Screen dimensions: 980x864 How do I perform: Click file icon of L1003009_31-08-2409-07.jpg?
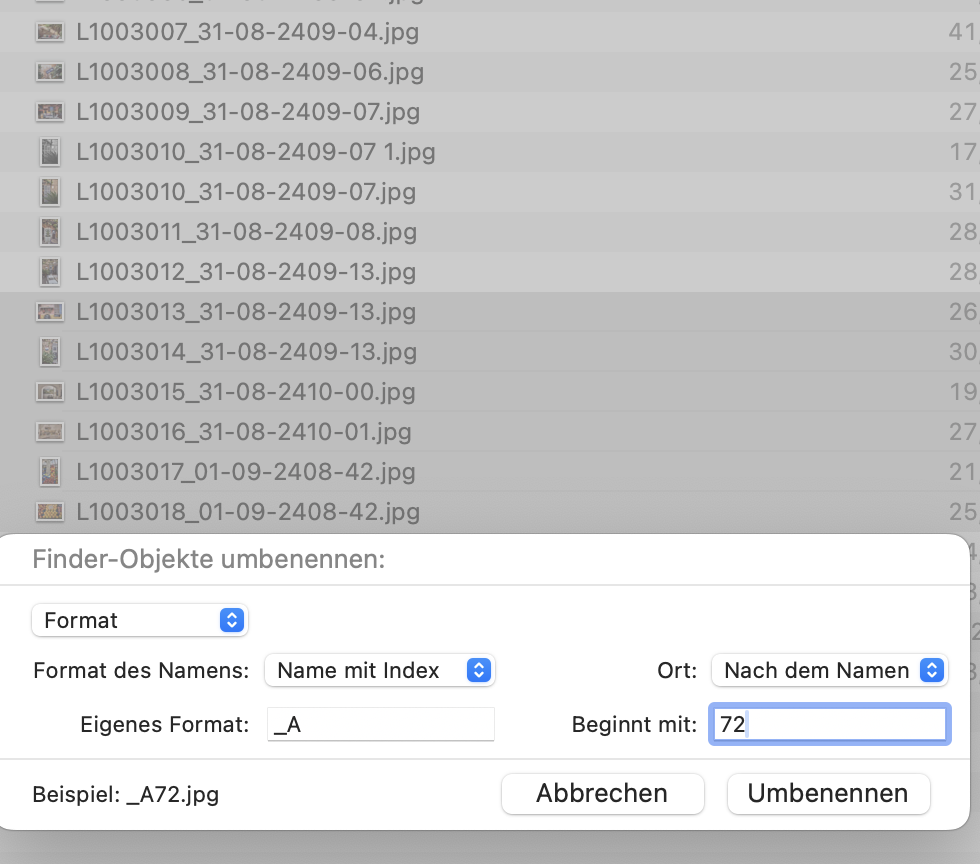tap(49, 112)
